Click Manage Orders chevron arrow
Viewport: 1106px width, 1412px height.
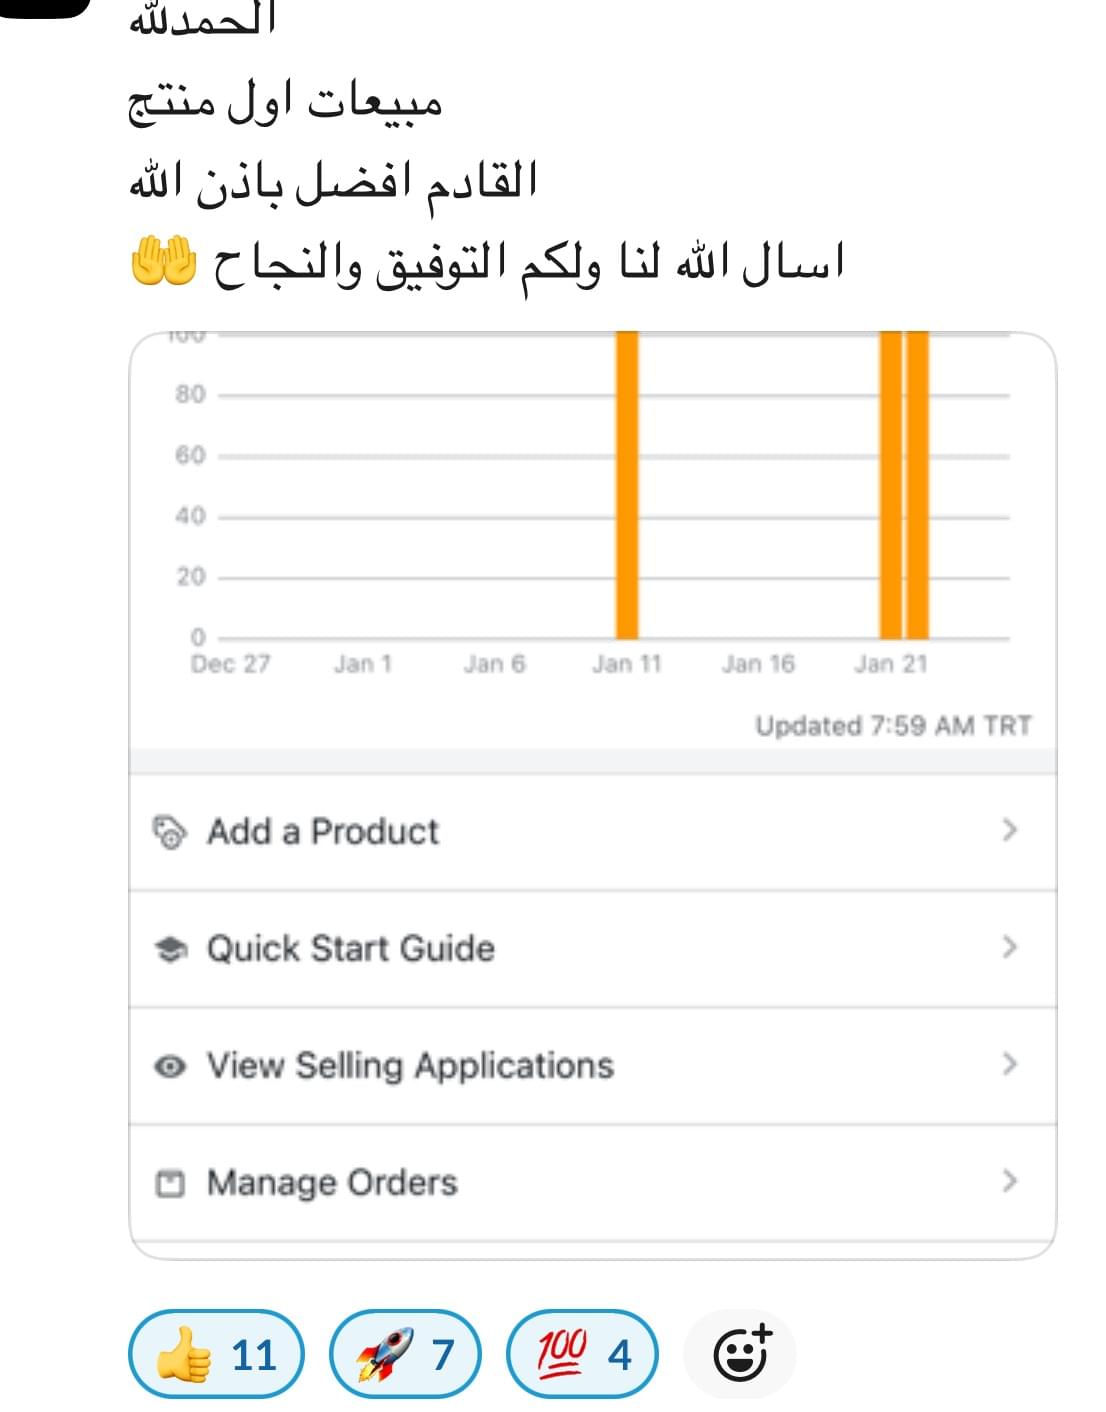(x=1009, y=1181)
